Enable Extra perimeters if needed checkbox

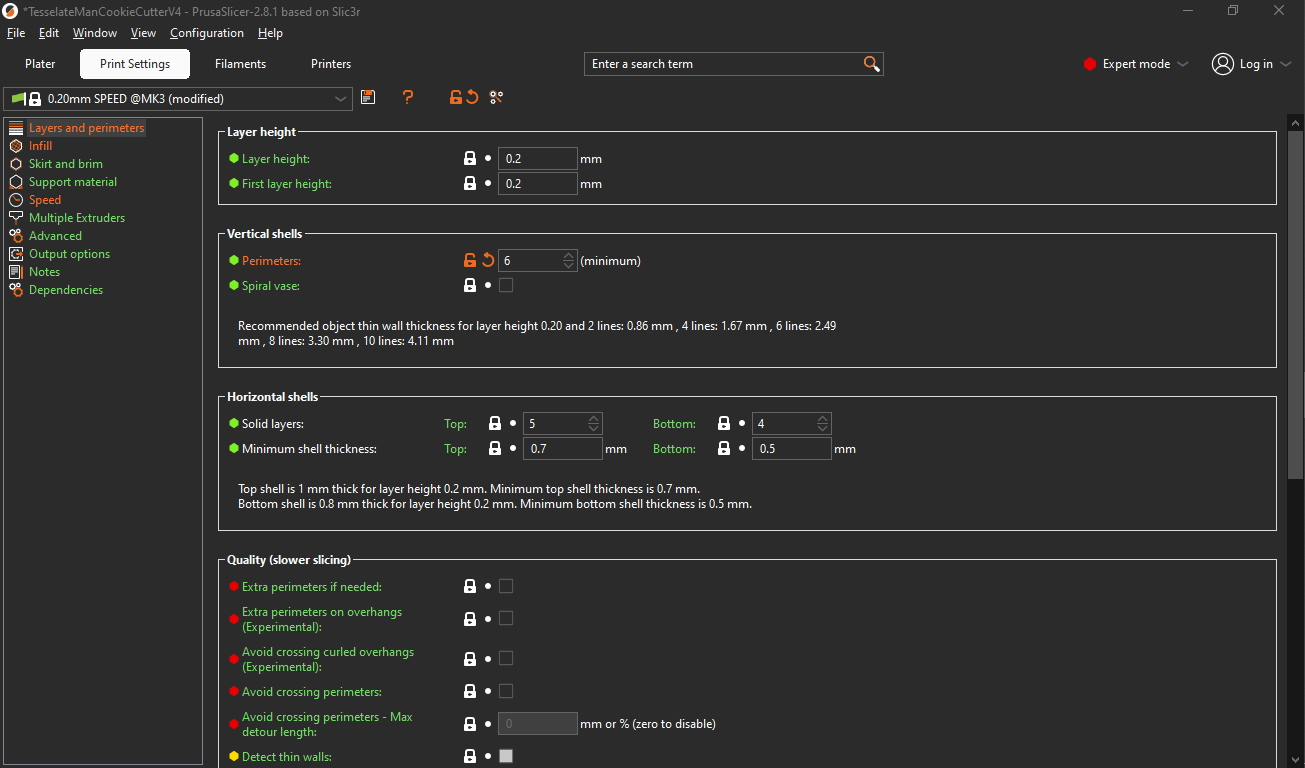pyautogui.click(x=506, y=586)
